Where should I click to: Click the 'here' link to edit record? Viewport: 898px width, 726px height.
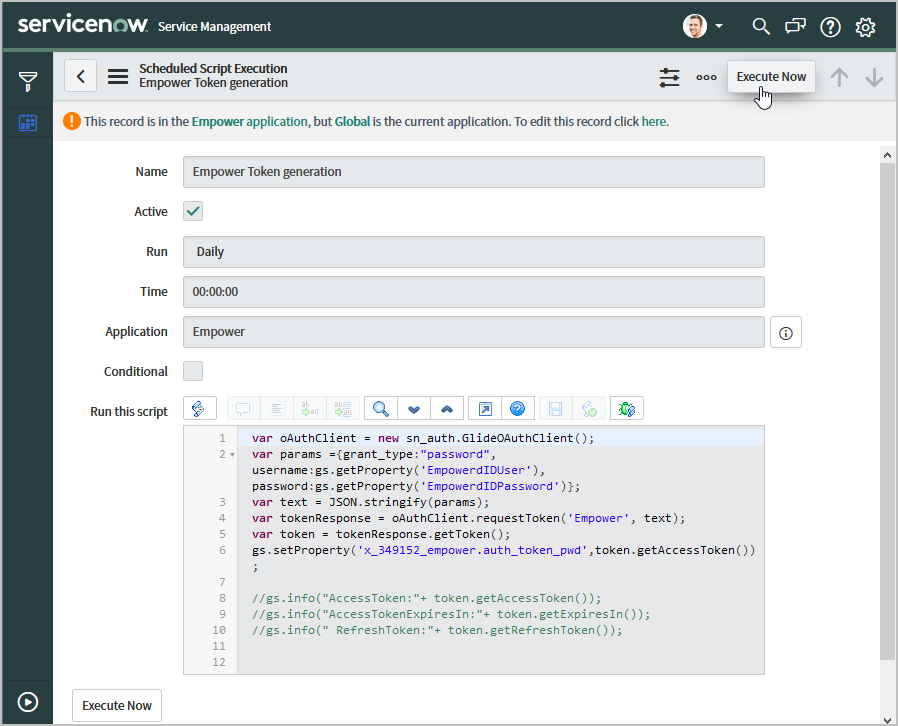pos(653,121)
